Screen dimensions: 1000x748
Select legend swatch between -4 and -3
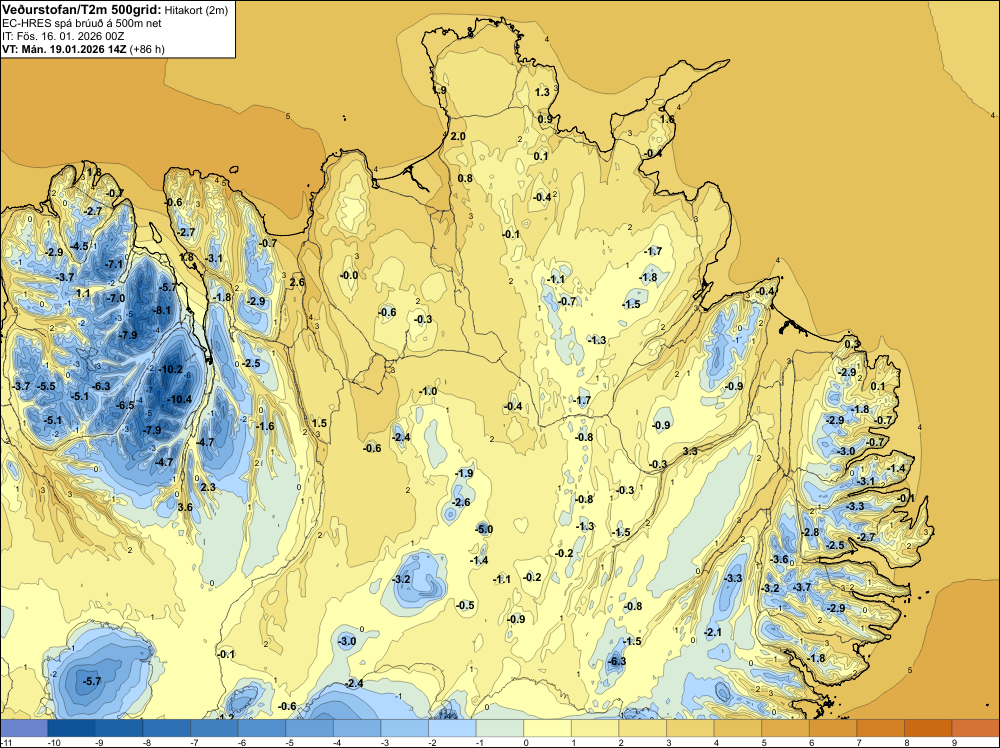click(x=357, y=728)
